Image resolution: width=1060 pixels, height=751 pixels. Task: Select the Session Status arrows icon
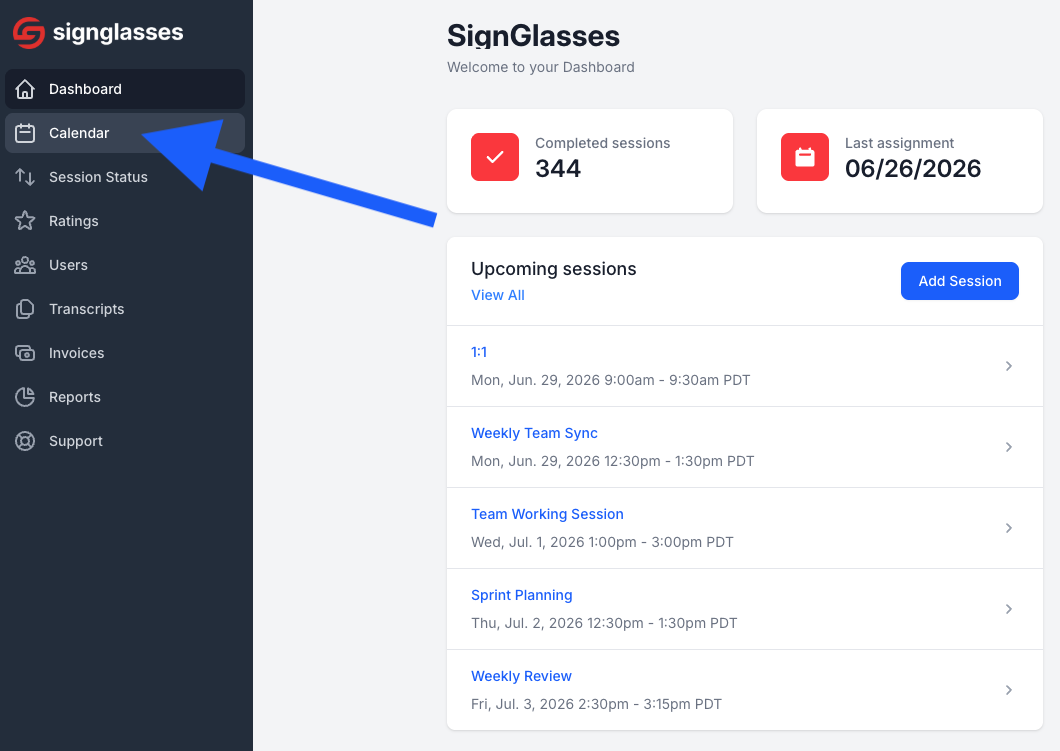(x=25, y=177)
